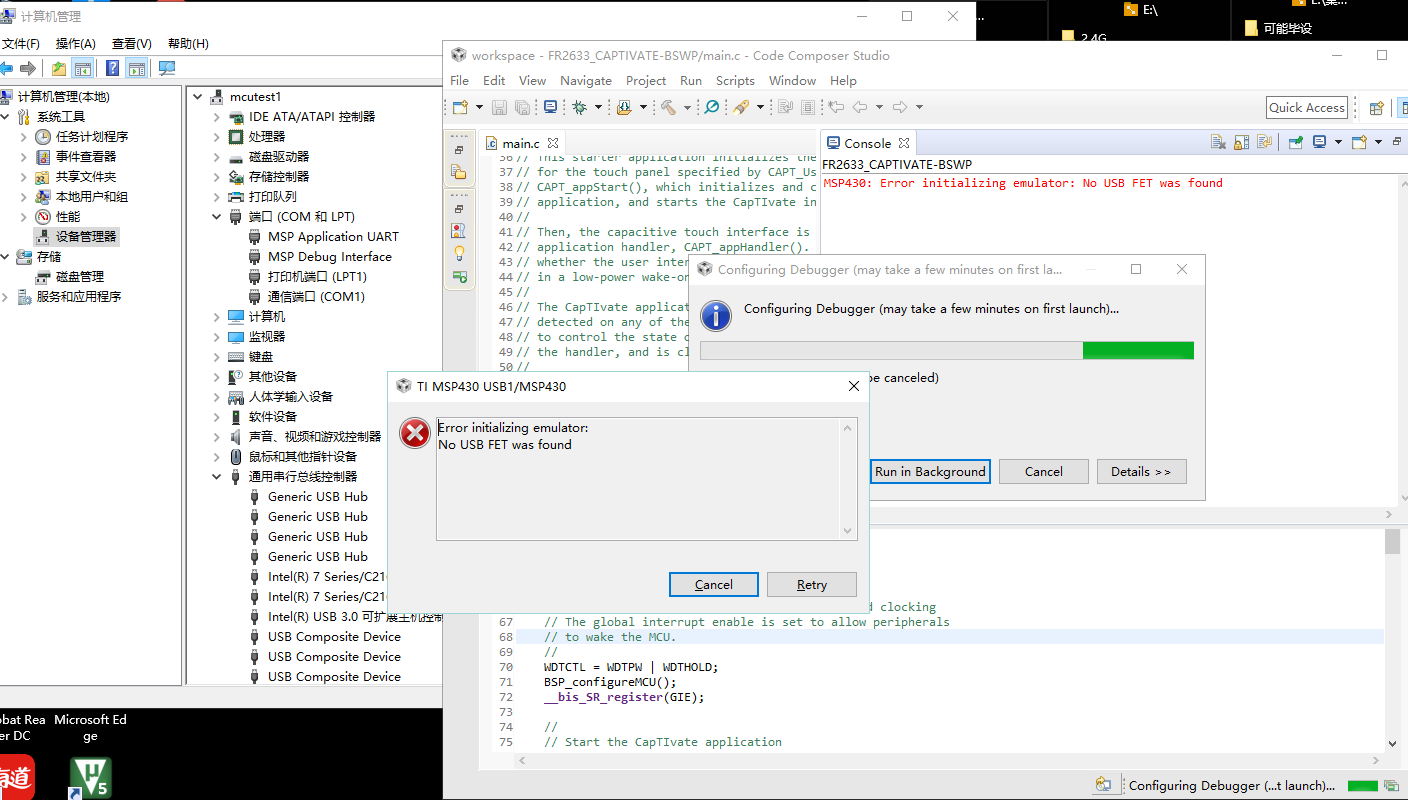Open the 查看(V) menu in Computer Management

click(132, 44)
